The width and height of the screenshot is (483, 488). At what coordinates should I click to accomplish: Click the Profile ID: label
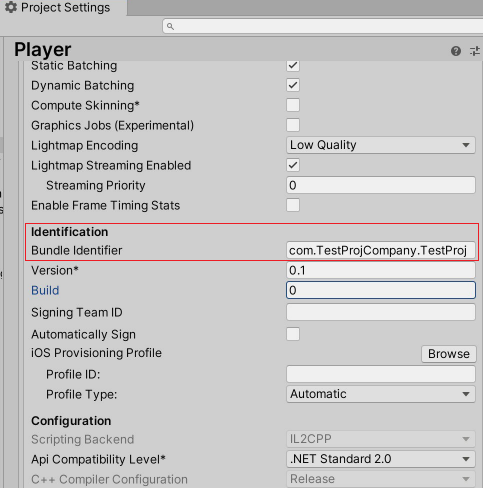coord(73,374)
